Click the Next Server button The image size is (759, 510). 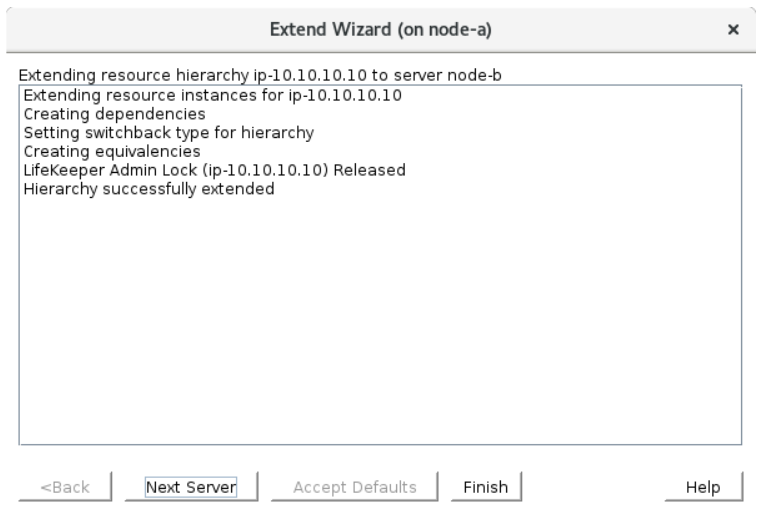point(190,487)
